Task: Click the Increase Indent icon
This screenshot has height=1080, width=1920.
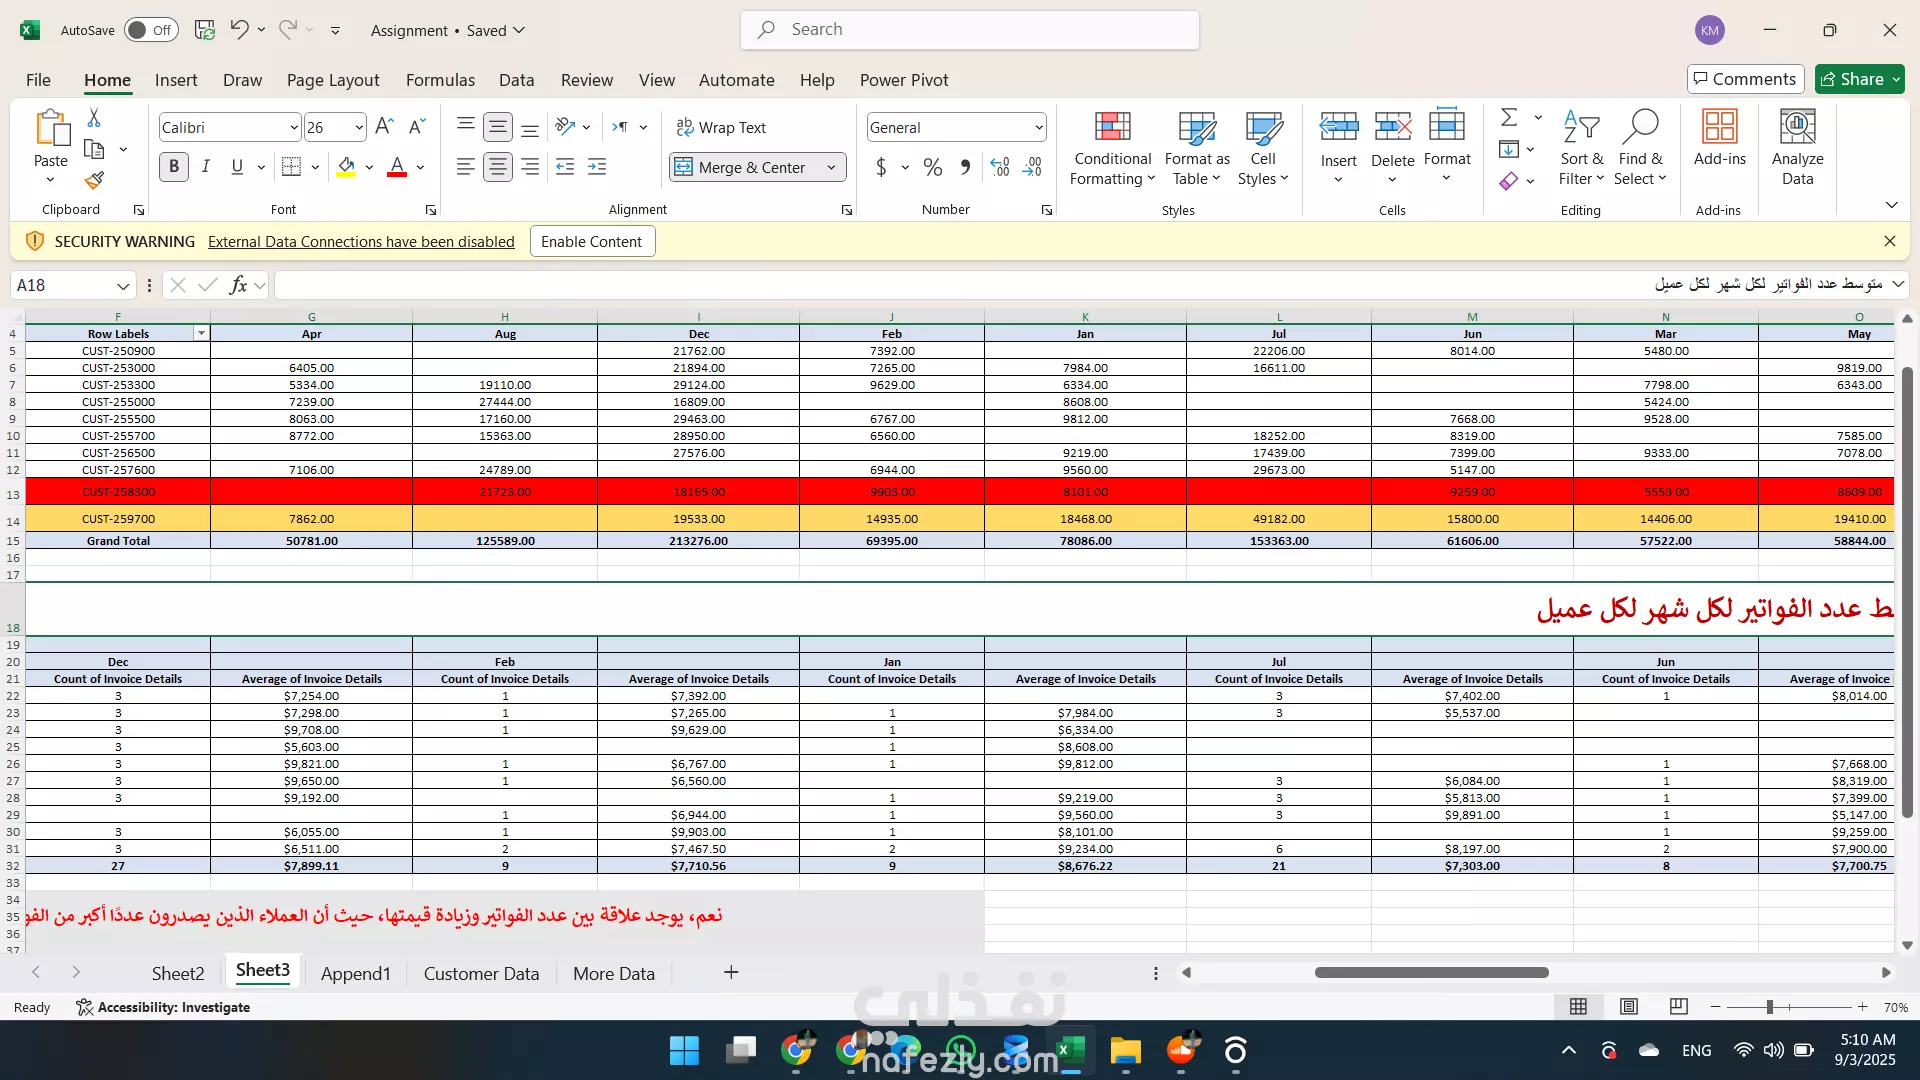Action: click(597, 167)
